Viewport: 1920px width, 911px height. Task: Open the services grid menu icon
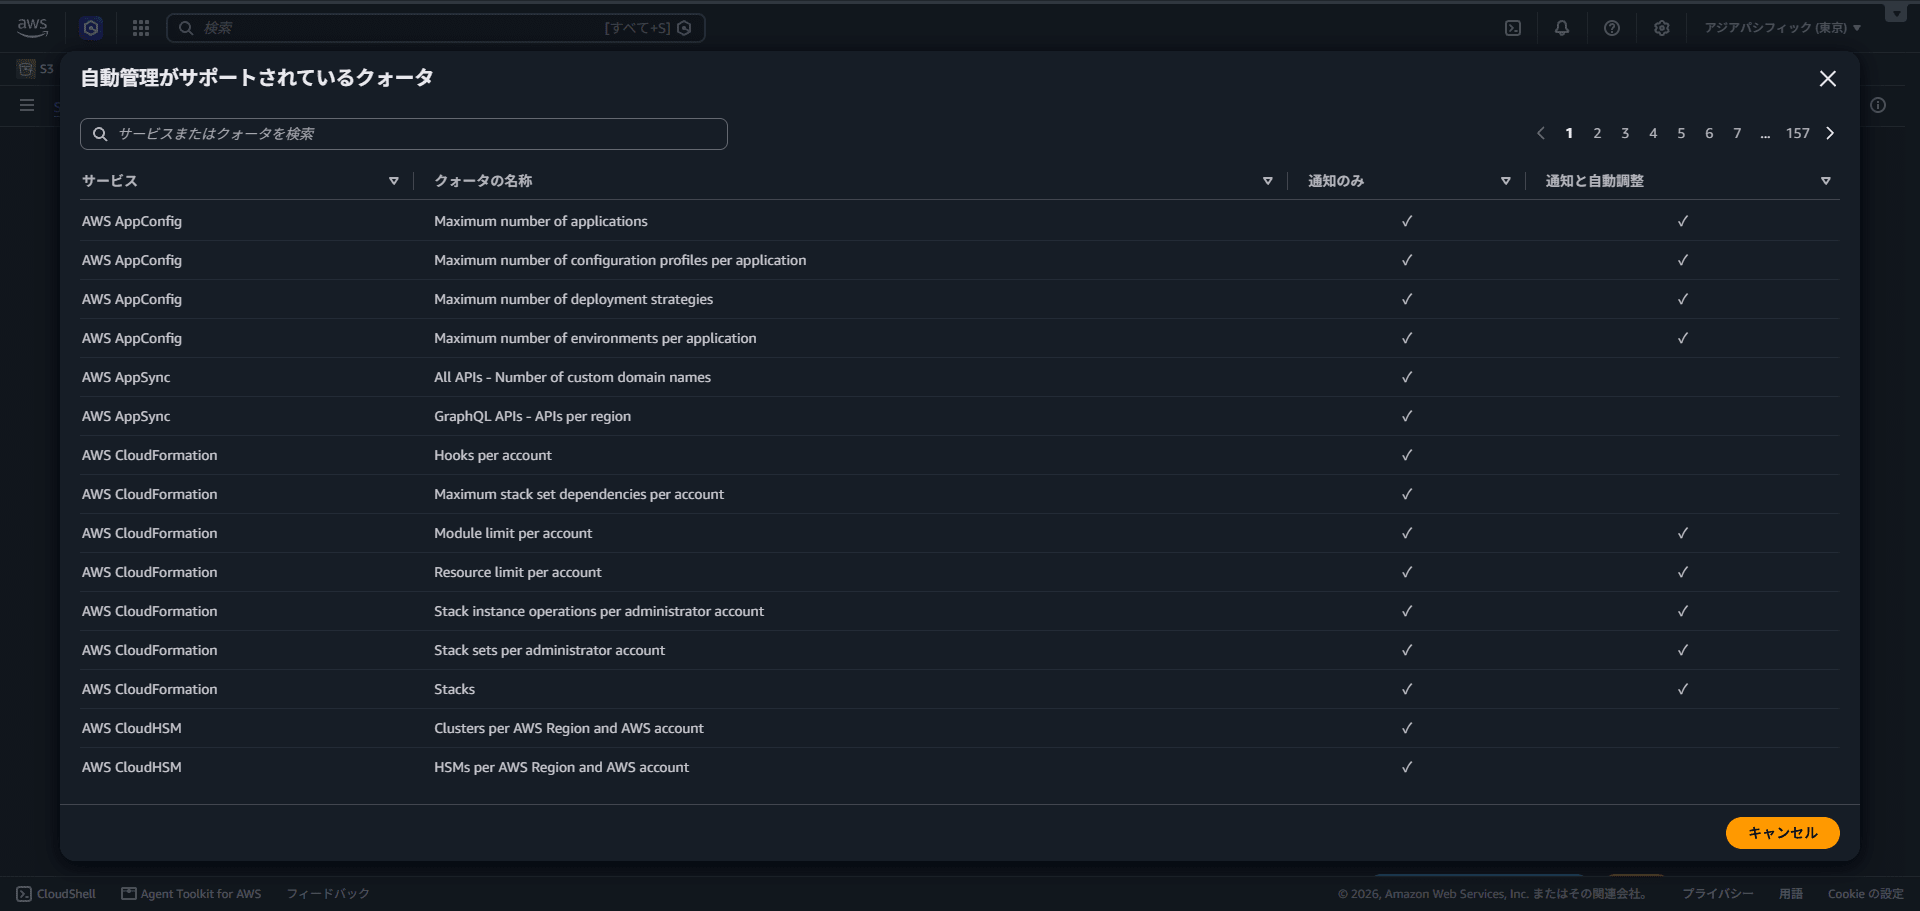pos(141,28)
